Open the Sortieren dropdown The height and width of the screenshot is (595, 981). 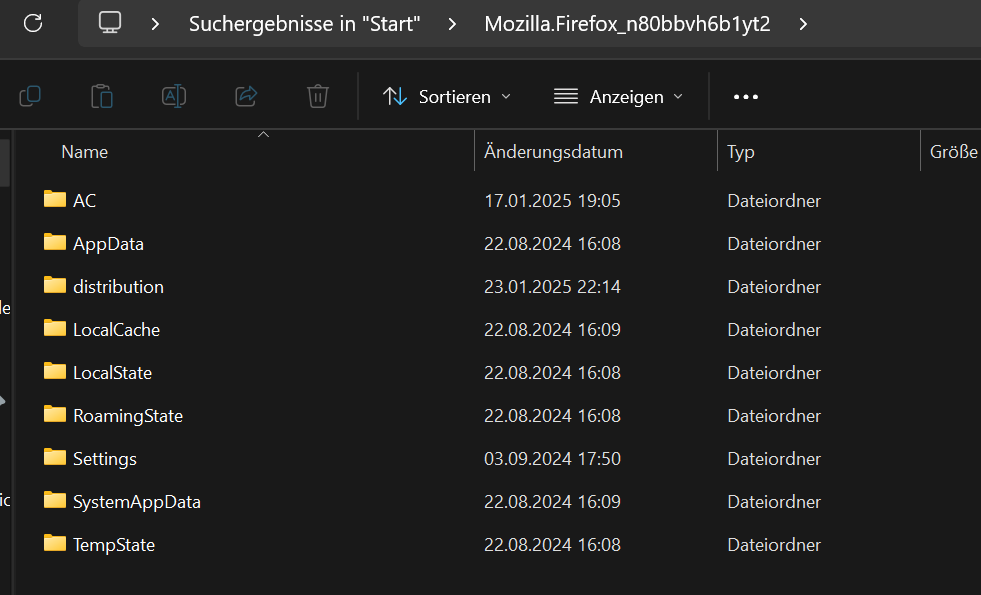coord(447,97)
